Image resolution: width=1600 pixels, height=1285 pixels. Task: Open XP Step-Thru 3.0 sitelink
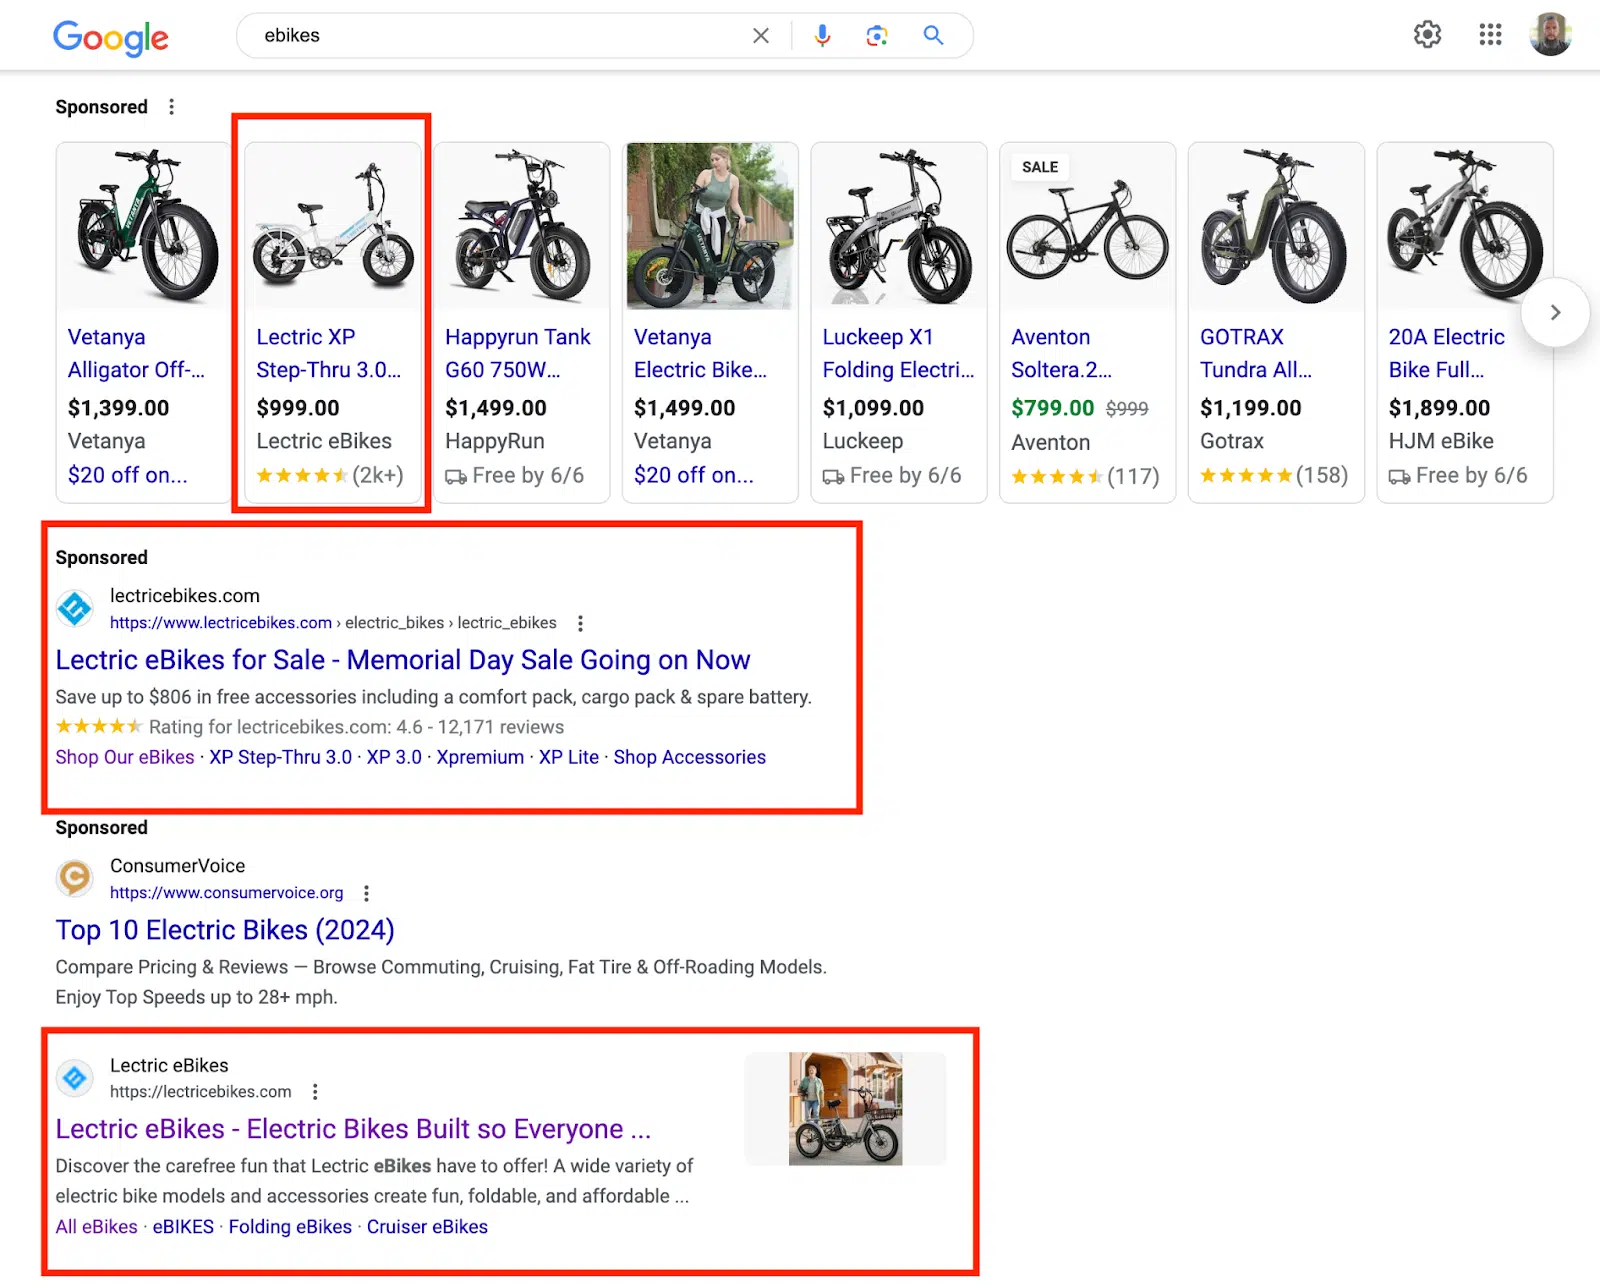(280, 757)
